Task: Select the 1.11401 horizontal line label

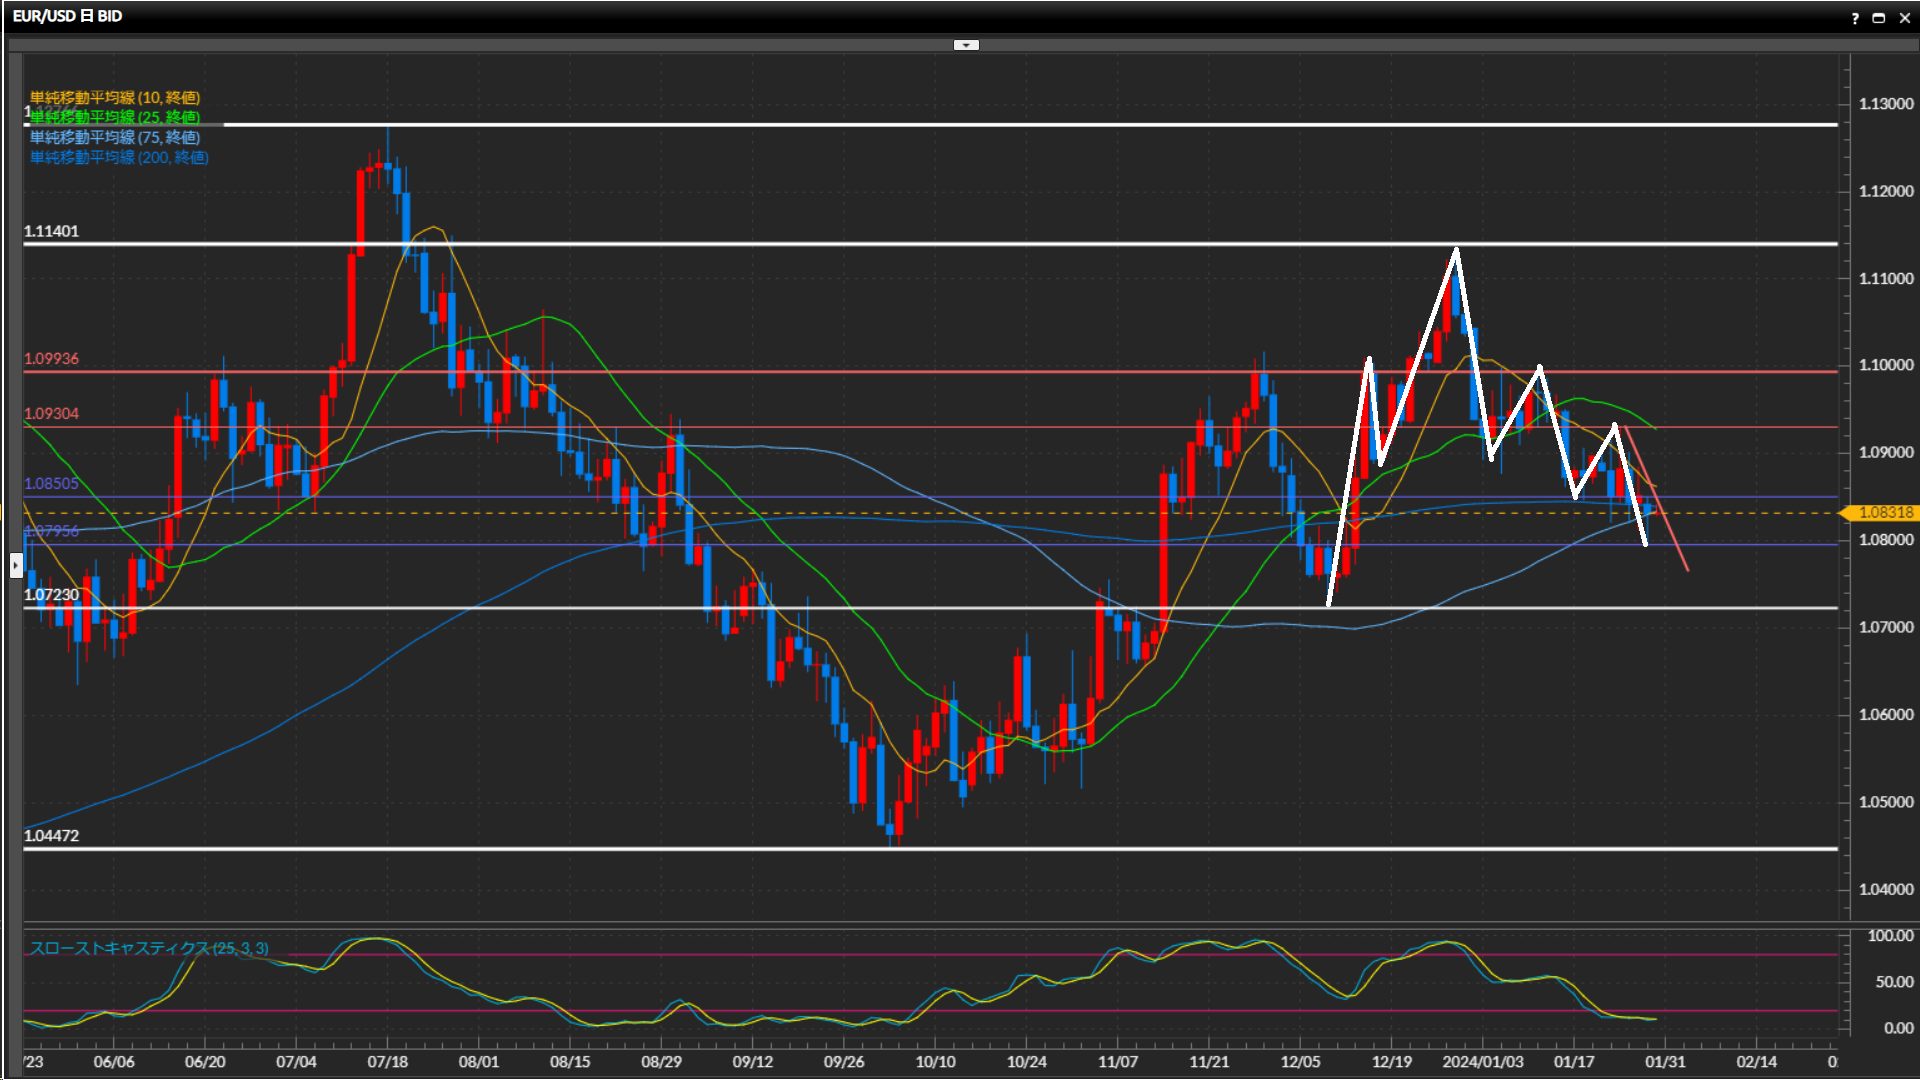Action: click(x=52, y=231)
